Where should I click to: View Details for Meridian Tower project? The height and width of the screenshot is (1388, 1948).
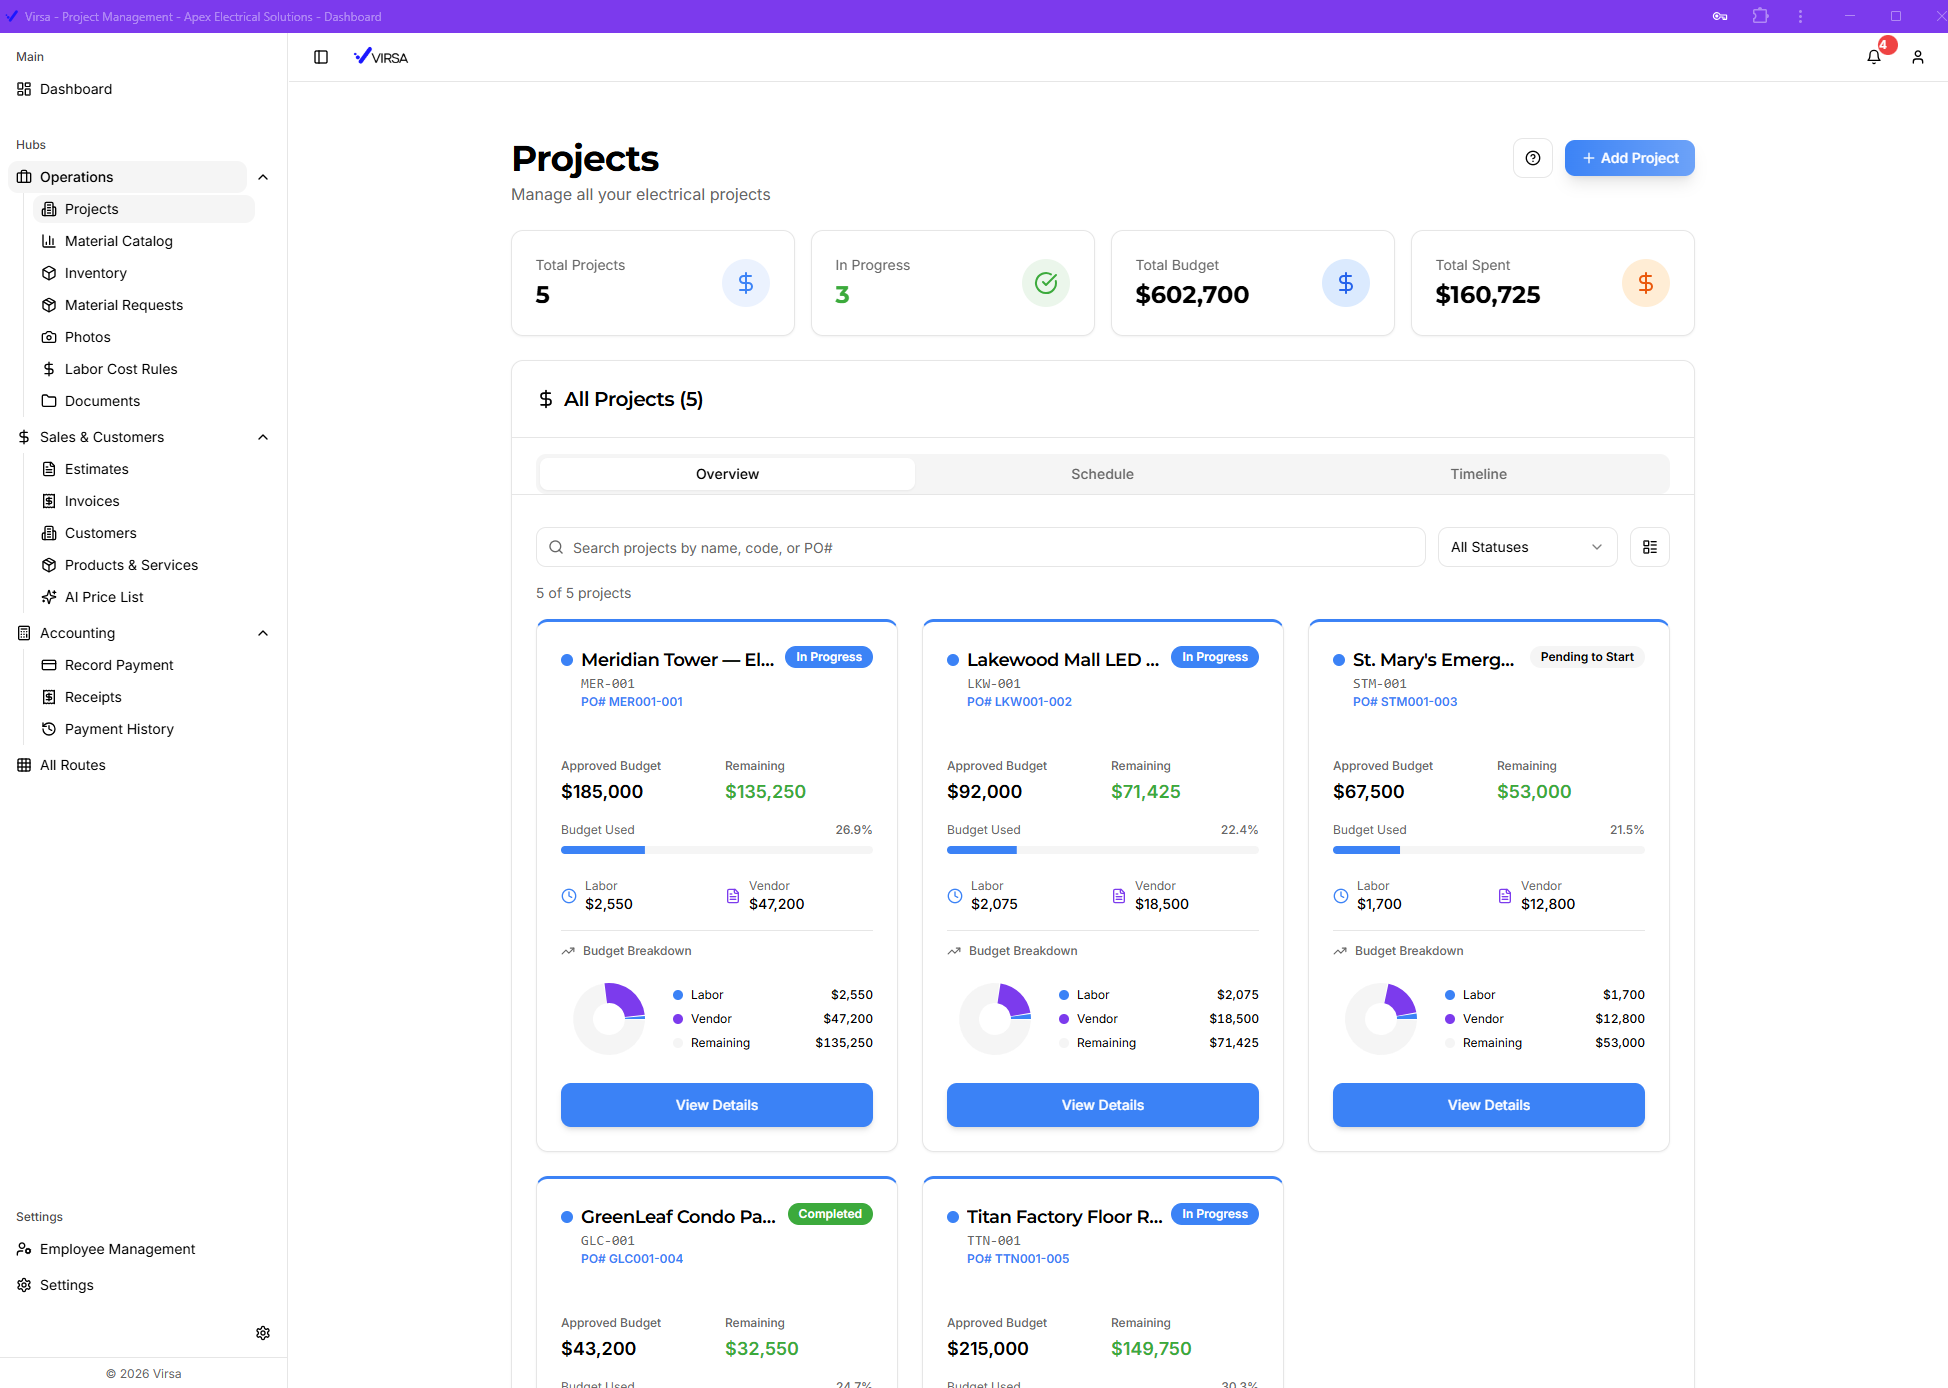[x=716, y=1105]
